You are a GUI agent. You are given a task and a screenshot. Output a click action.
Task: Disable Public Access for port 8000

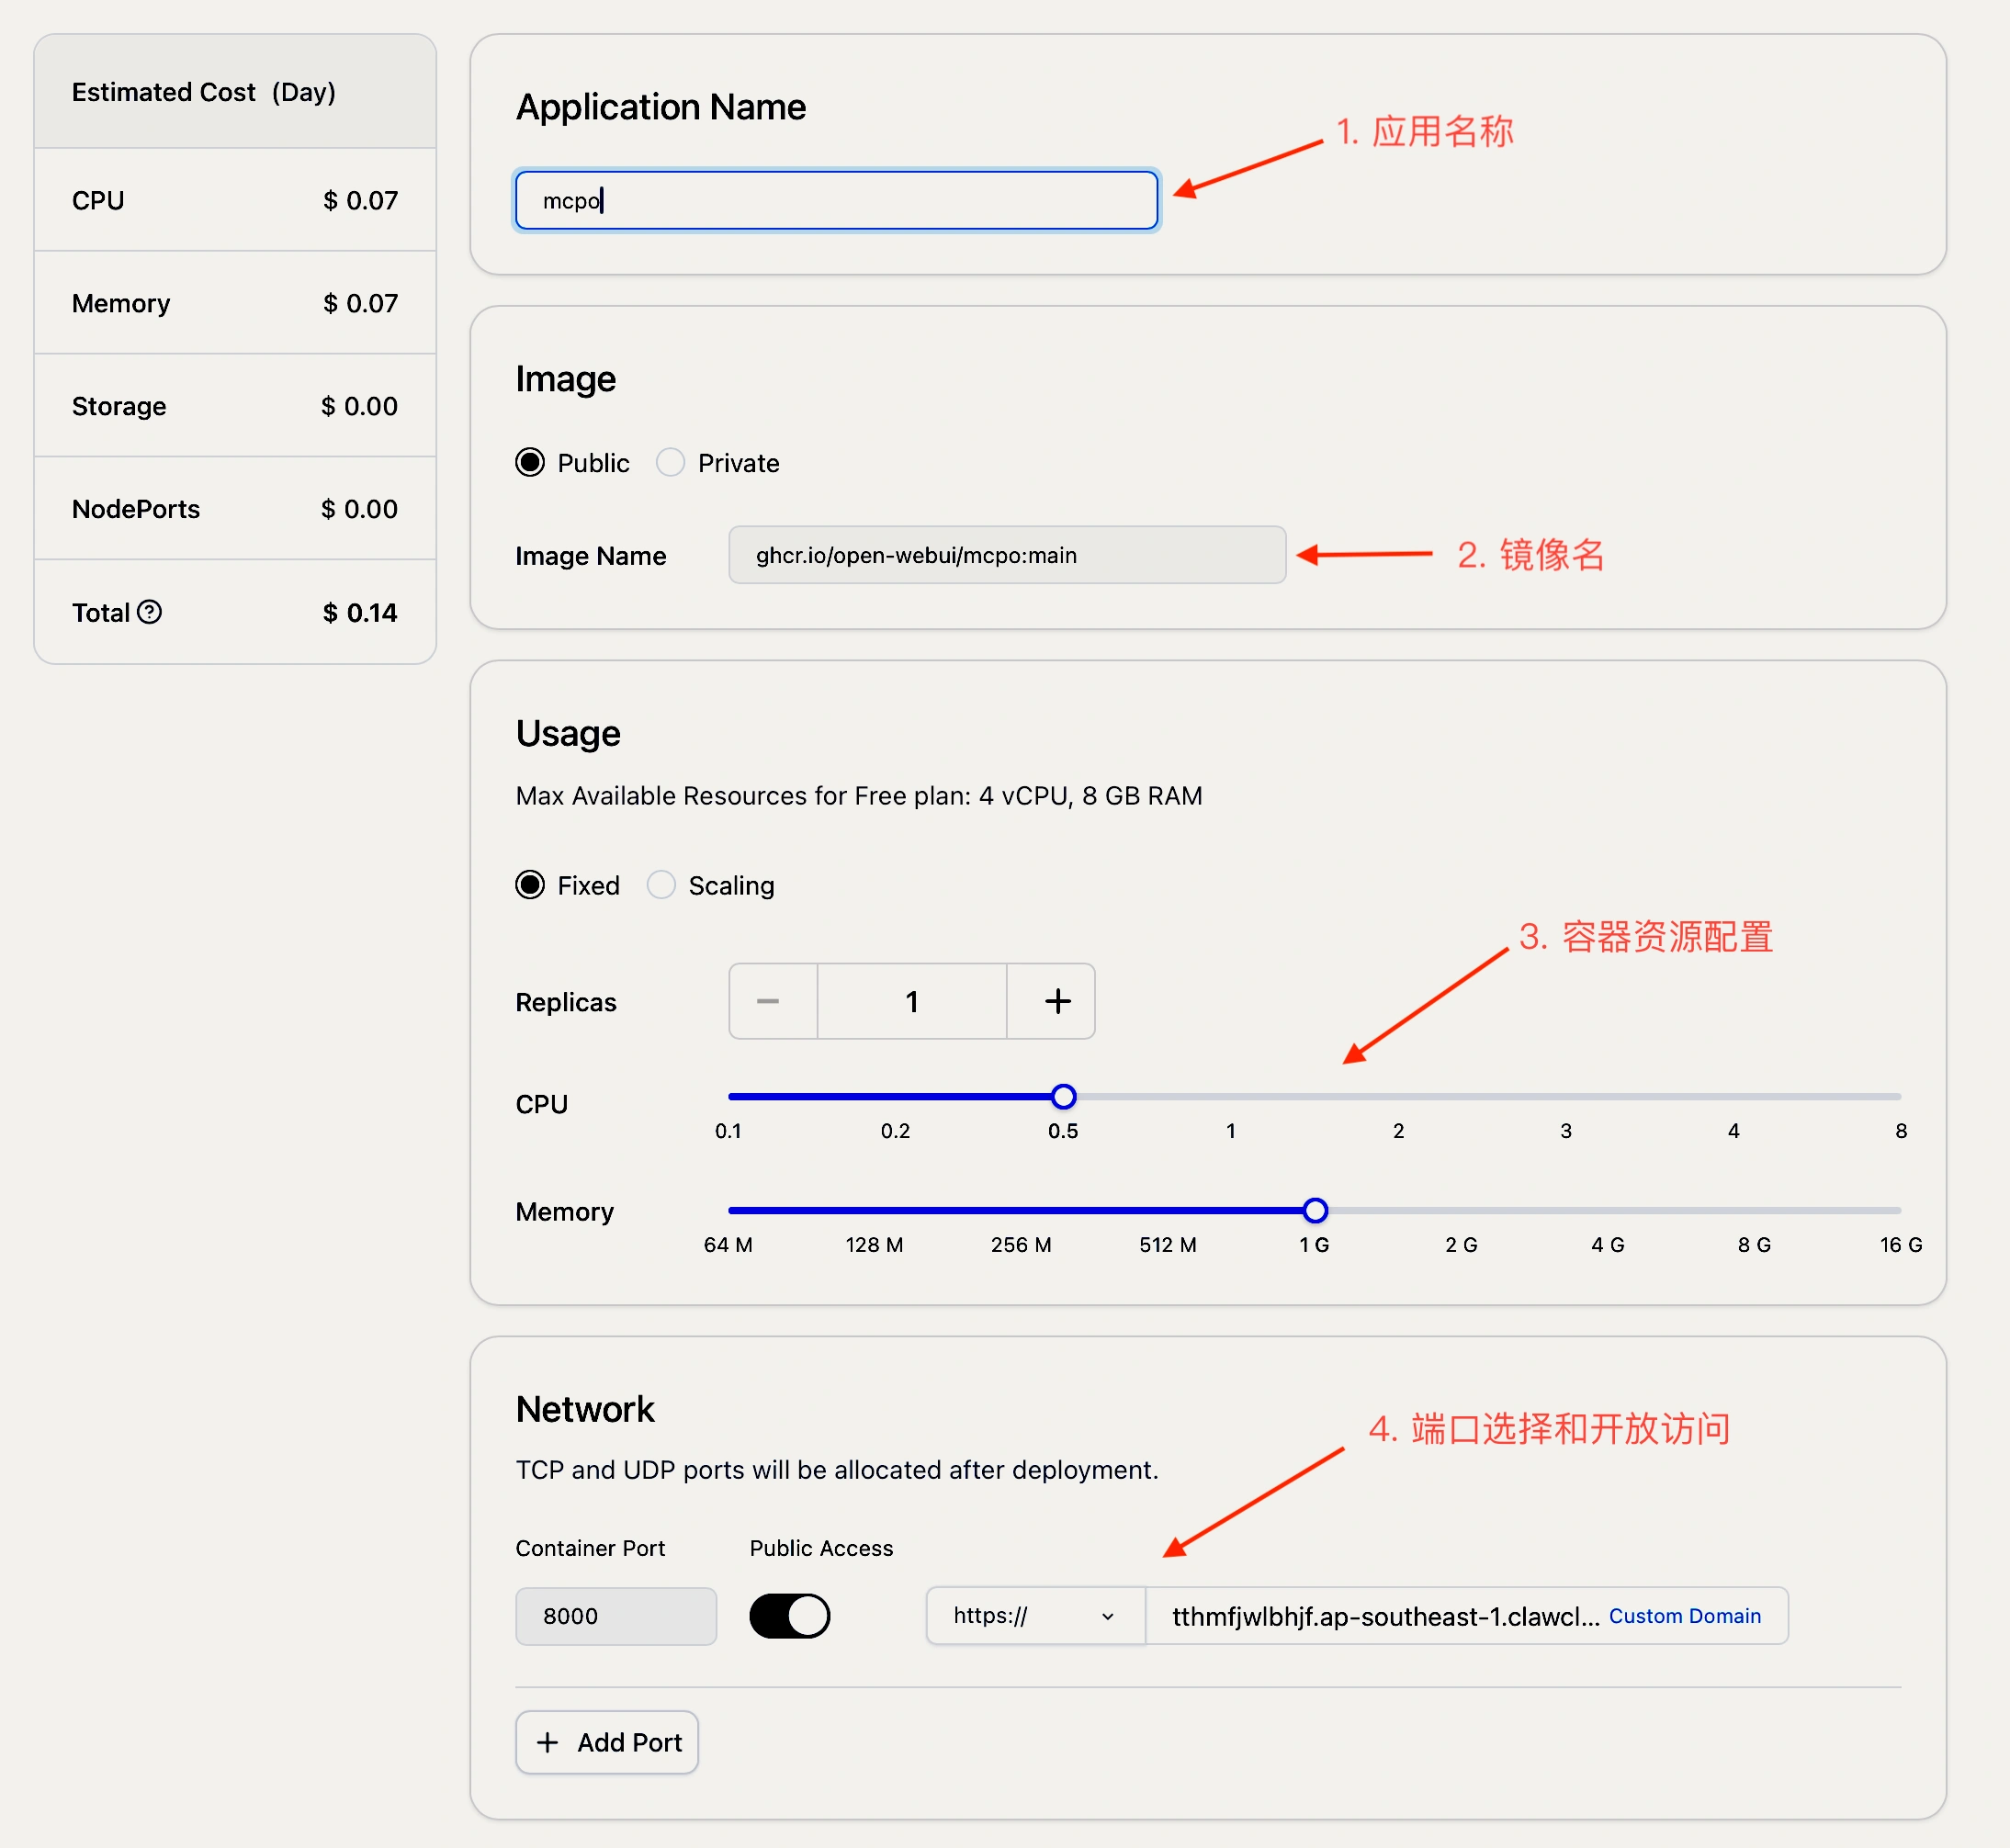pos(790,1616)
